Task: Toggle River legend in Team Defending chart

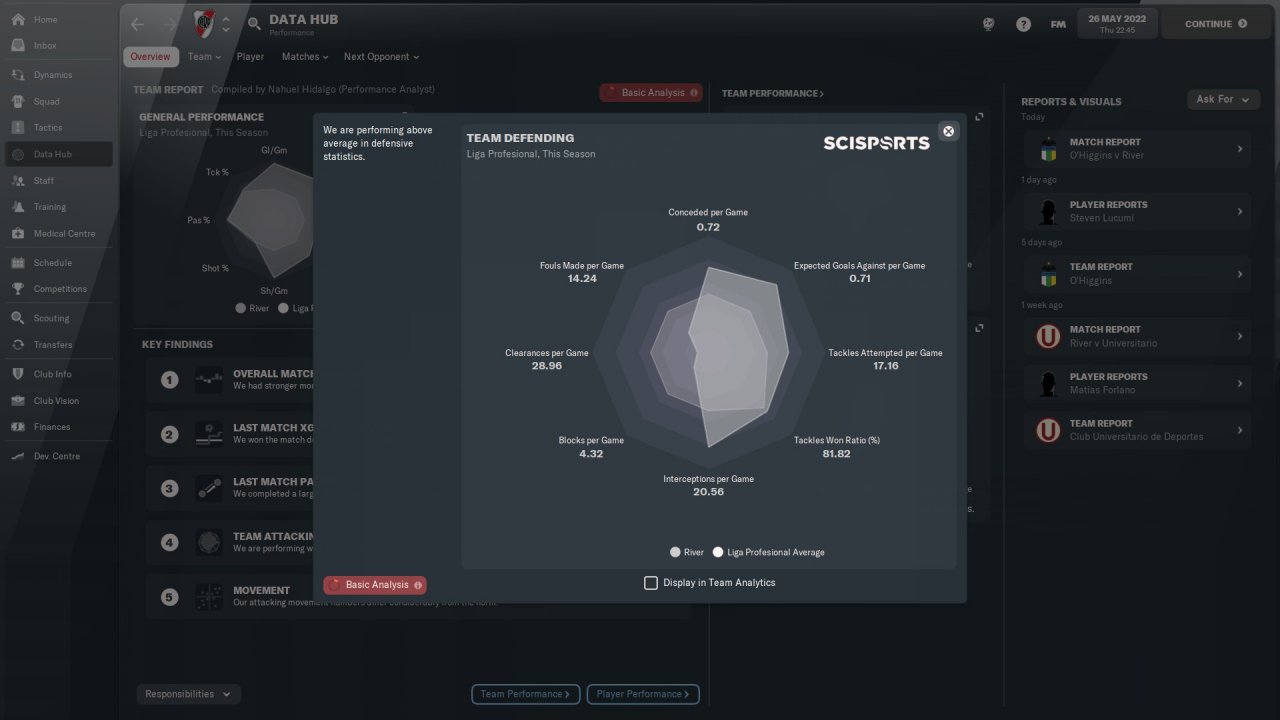Action: coord(688,552)
